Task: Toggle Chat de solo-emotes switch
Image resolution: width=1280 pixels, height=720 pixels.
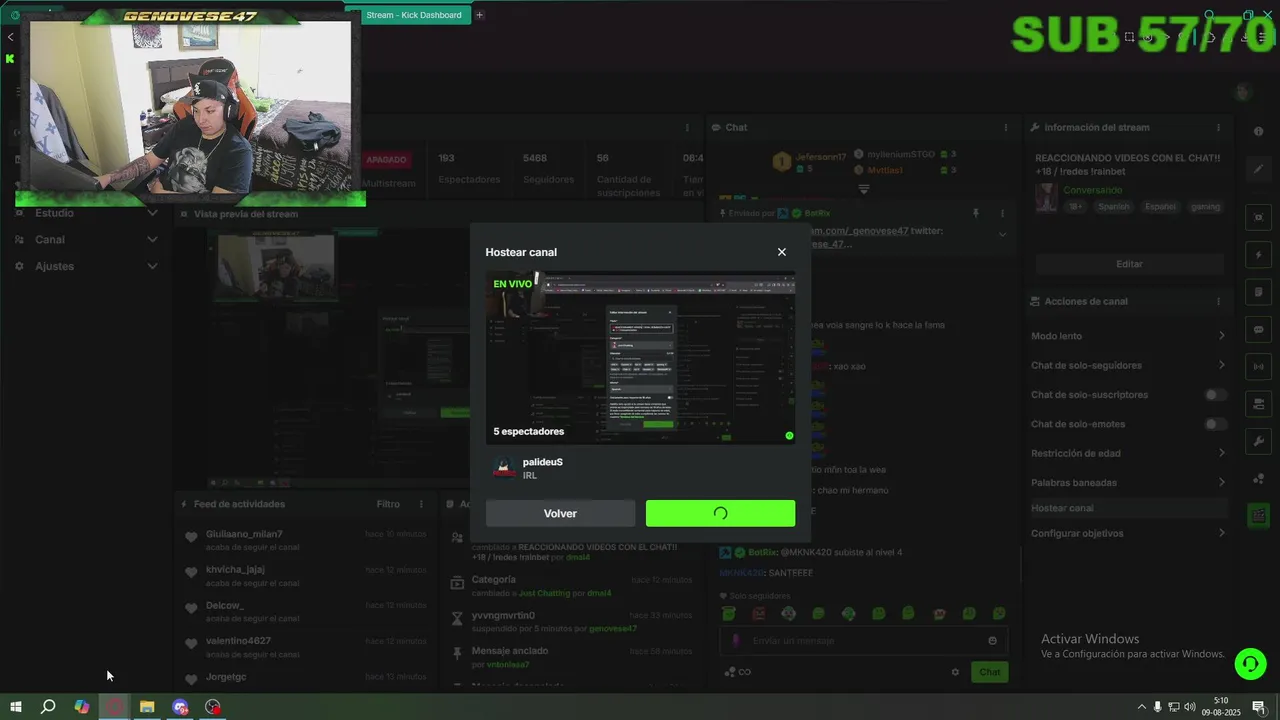Action: (x=1215, y=424)
